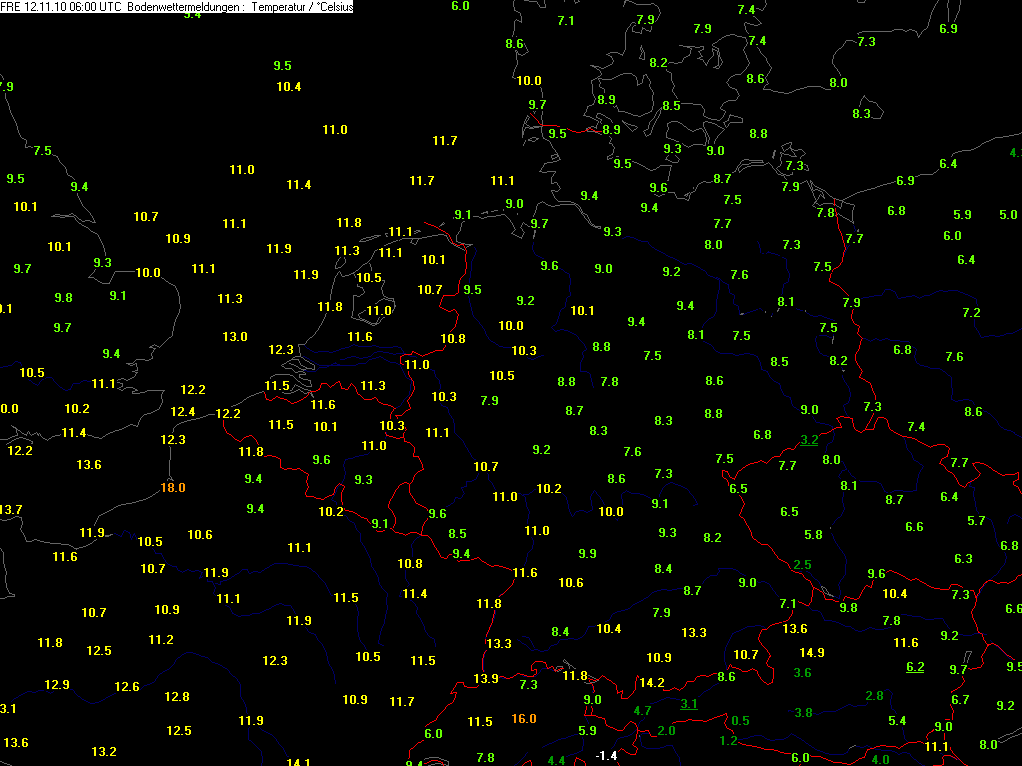Click the 13.2 station value

tap(104, 752)
